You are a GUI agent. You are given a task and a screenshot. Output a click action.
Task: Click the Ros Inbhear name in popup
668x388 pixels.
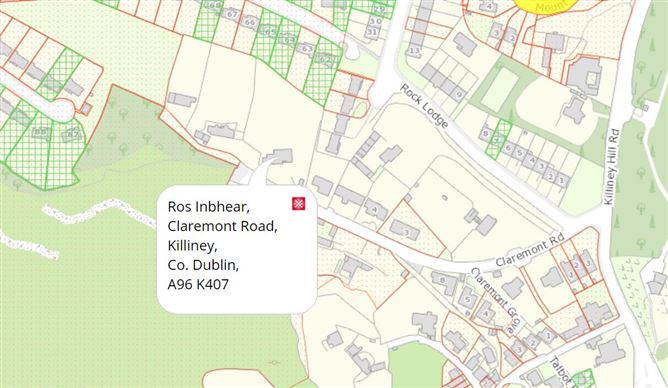(x=208, y=207)
